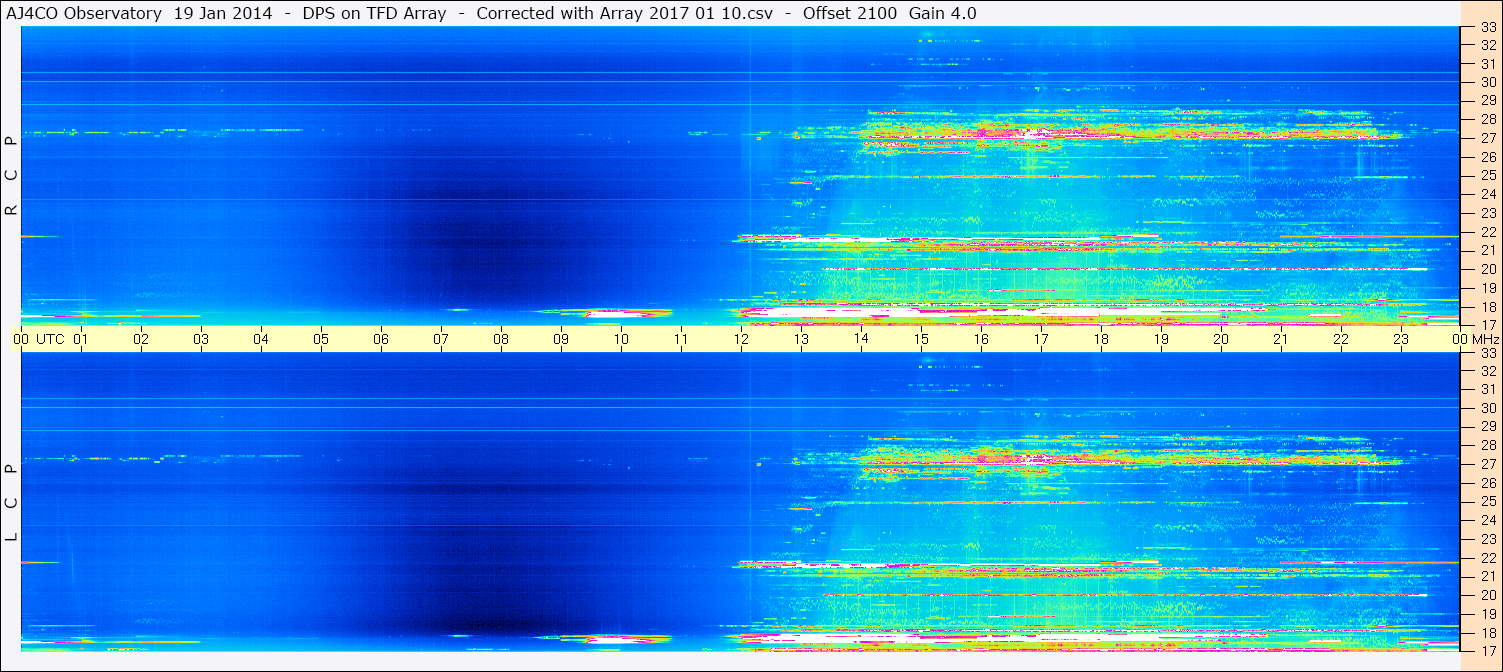Click the 31 MHz tick in RCP panel
The image size is (1503, 672).
click(x=1488, y=64)
